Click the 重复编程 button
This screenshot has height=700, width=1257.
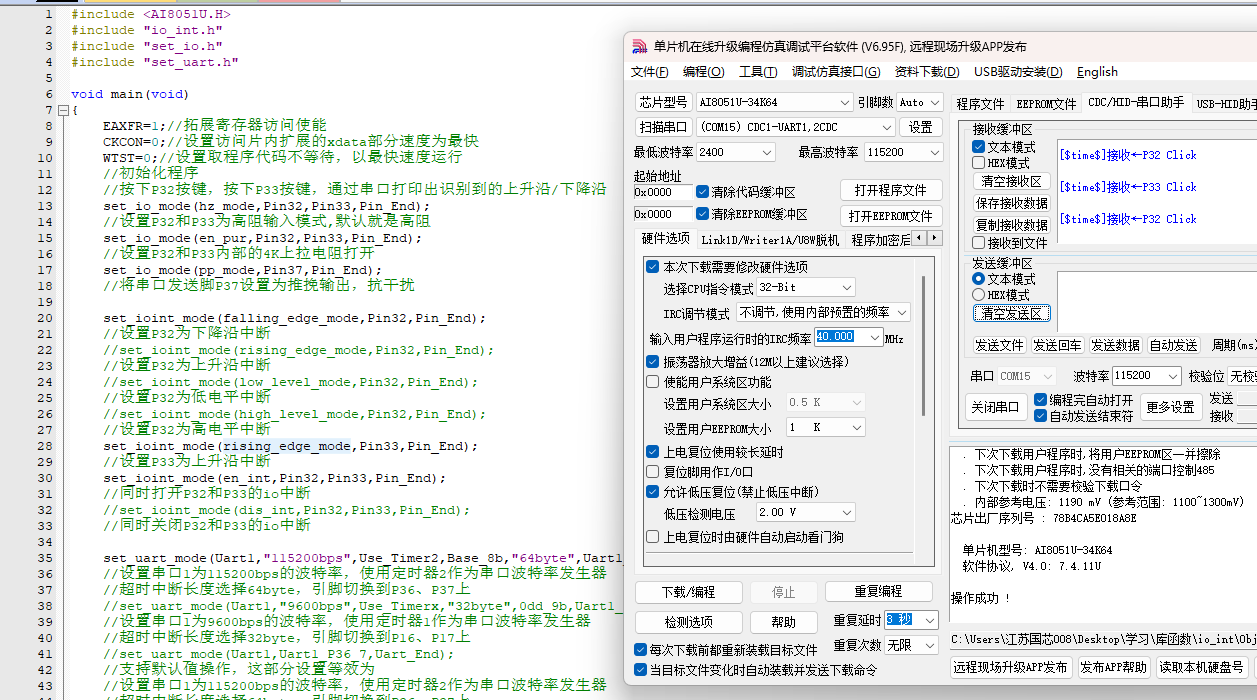pyautogui.click(x=878, y=592)
